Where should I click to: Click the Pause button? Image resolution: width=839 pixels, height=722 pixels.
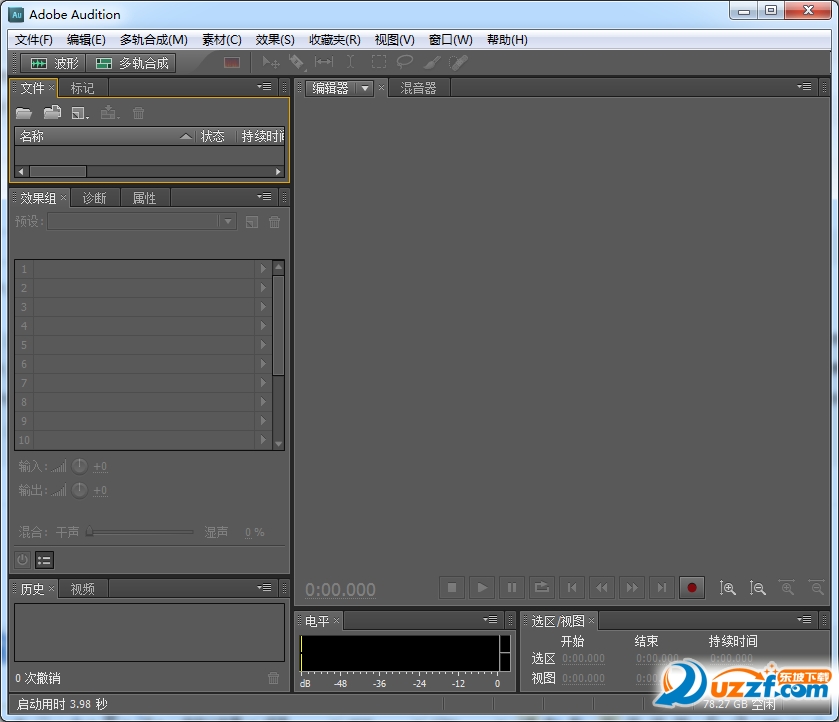click(512, 588)
